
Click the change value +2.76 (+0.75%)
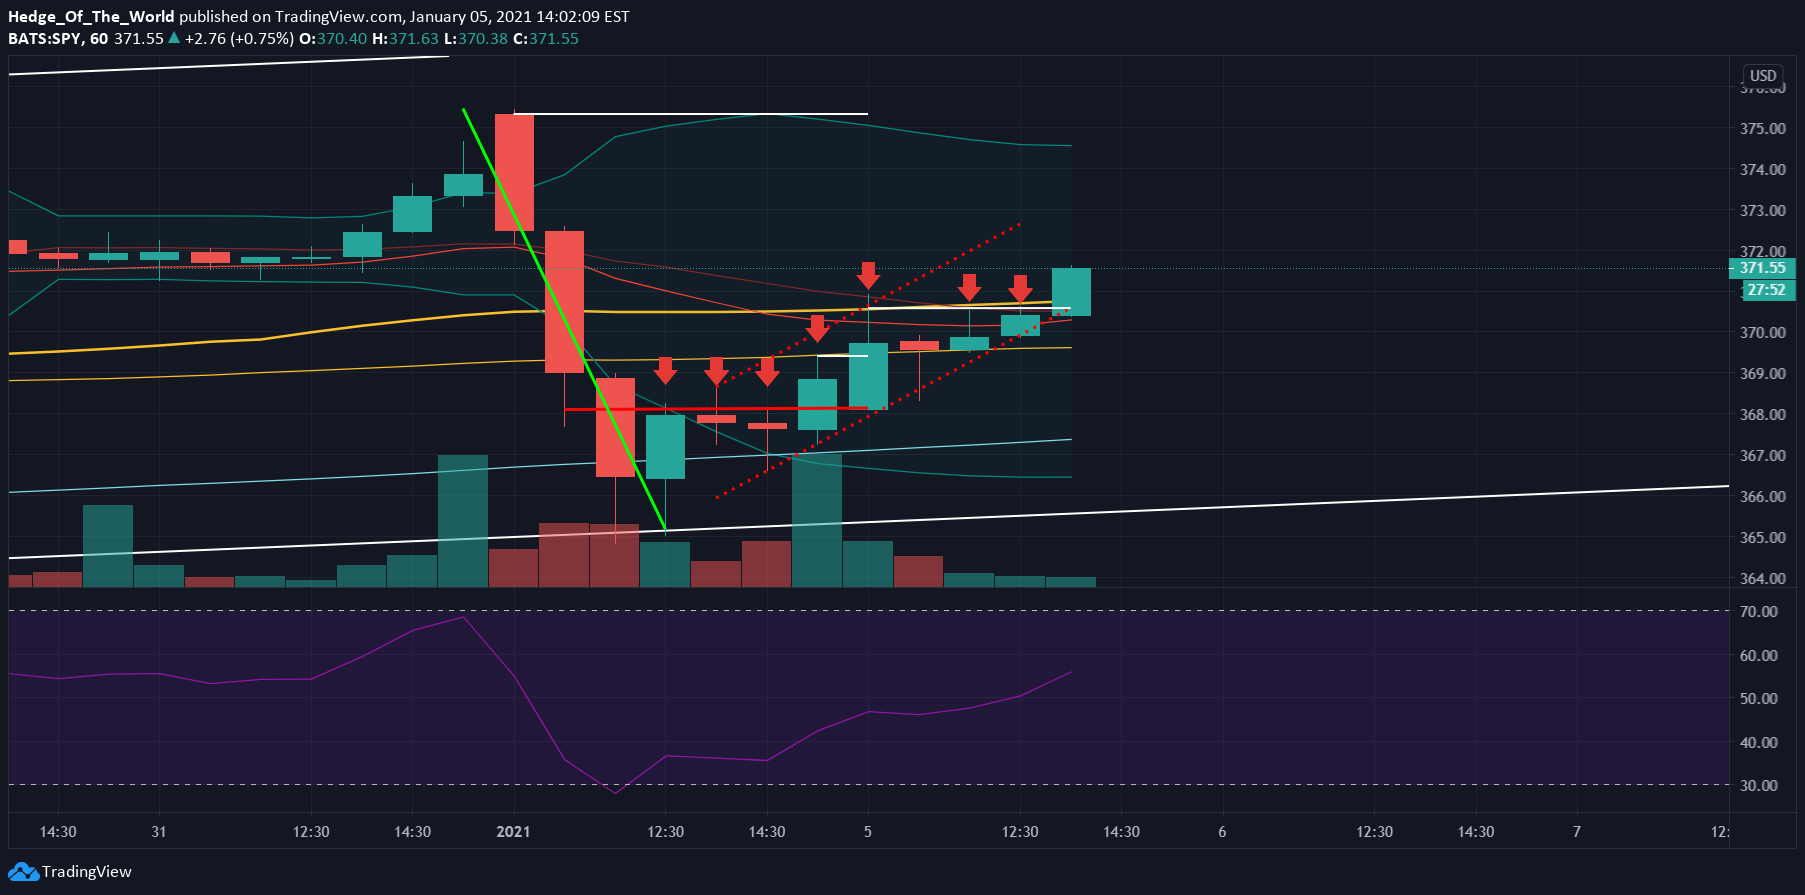click(x=239, y=39)
